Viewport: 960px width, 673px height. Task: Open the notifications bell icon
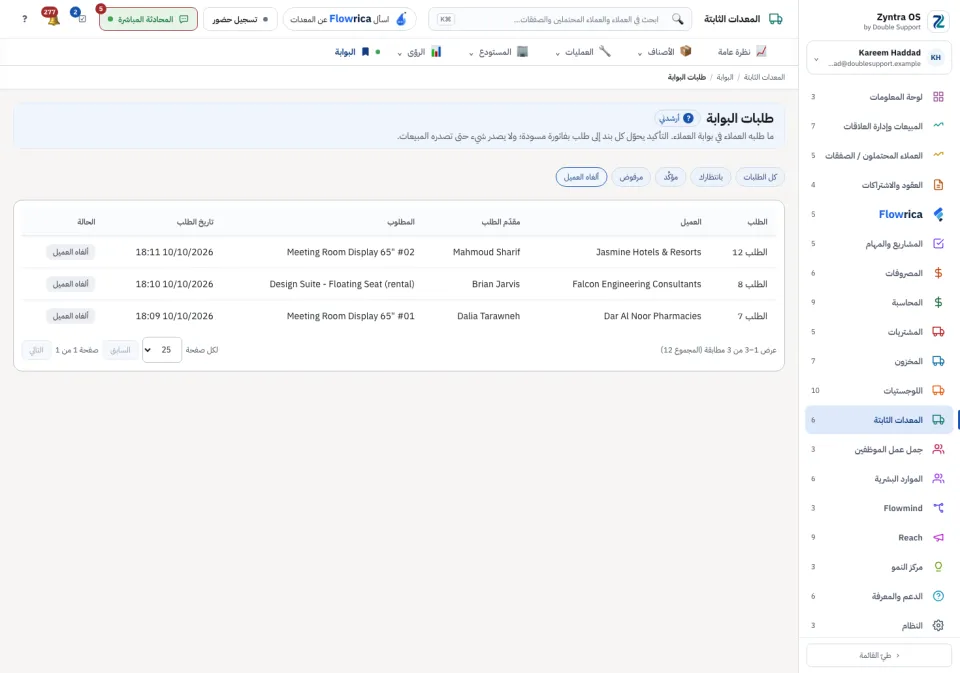tap(52, 18)
